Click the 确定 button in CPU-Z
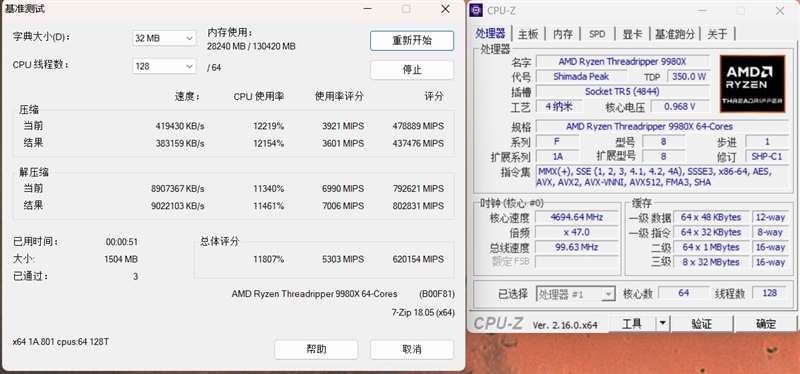Viewport: 800px width, 374px height. click(766, 323)
